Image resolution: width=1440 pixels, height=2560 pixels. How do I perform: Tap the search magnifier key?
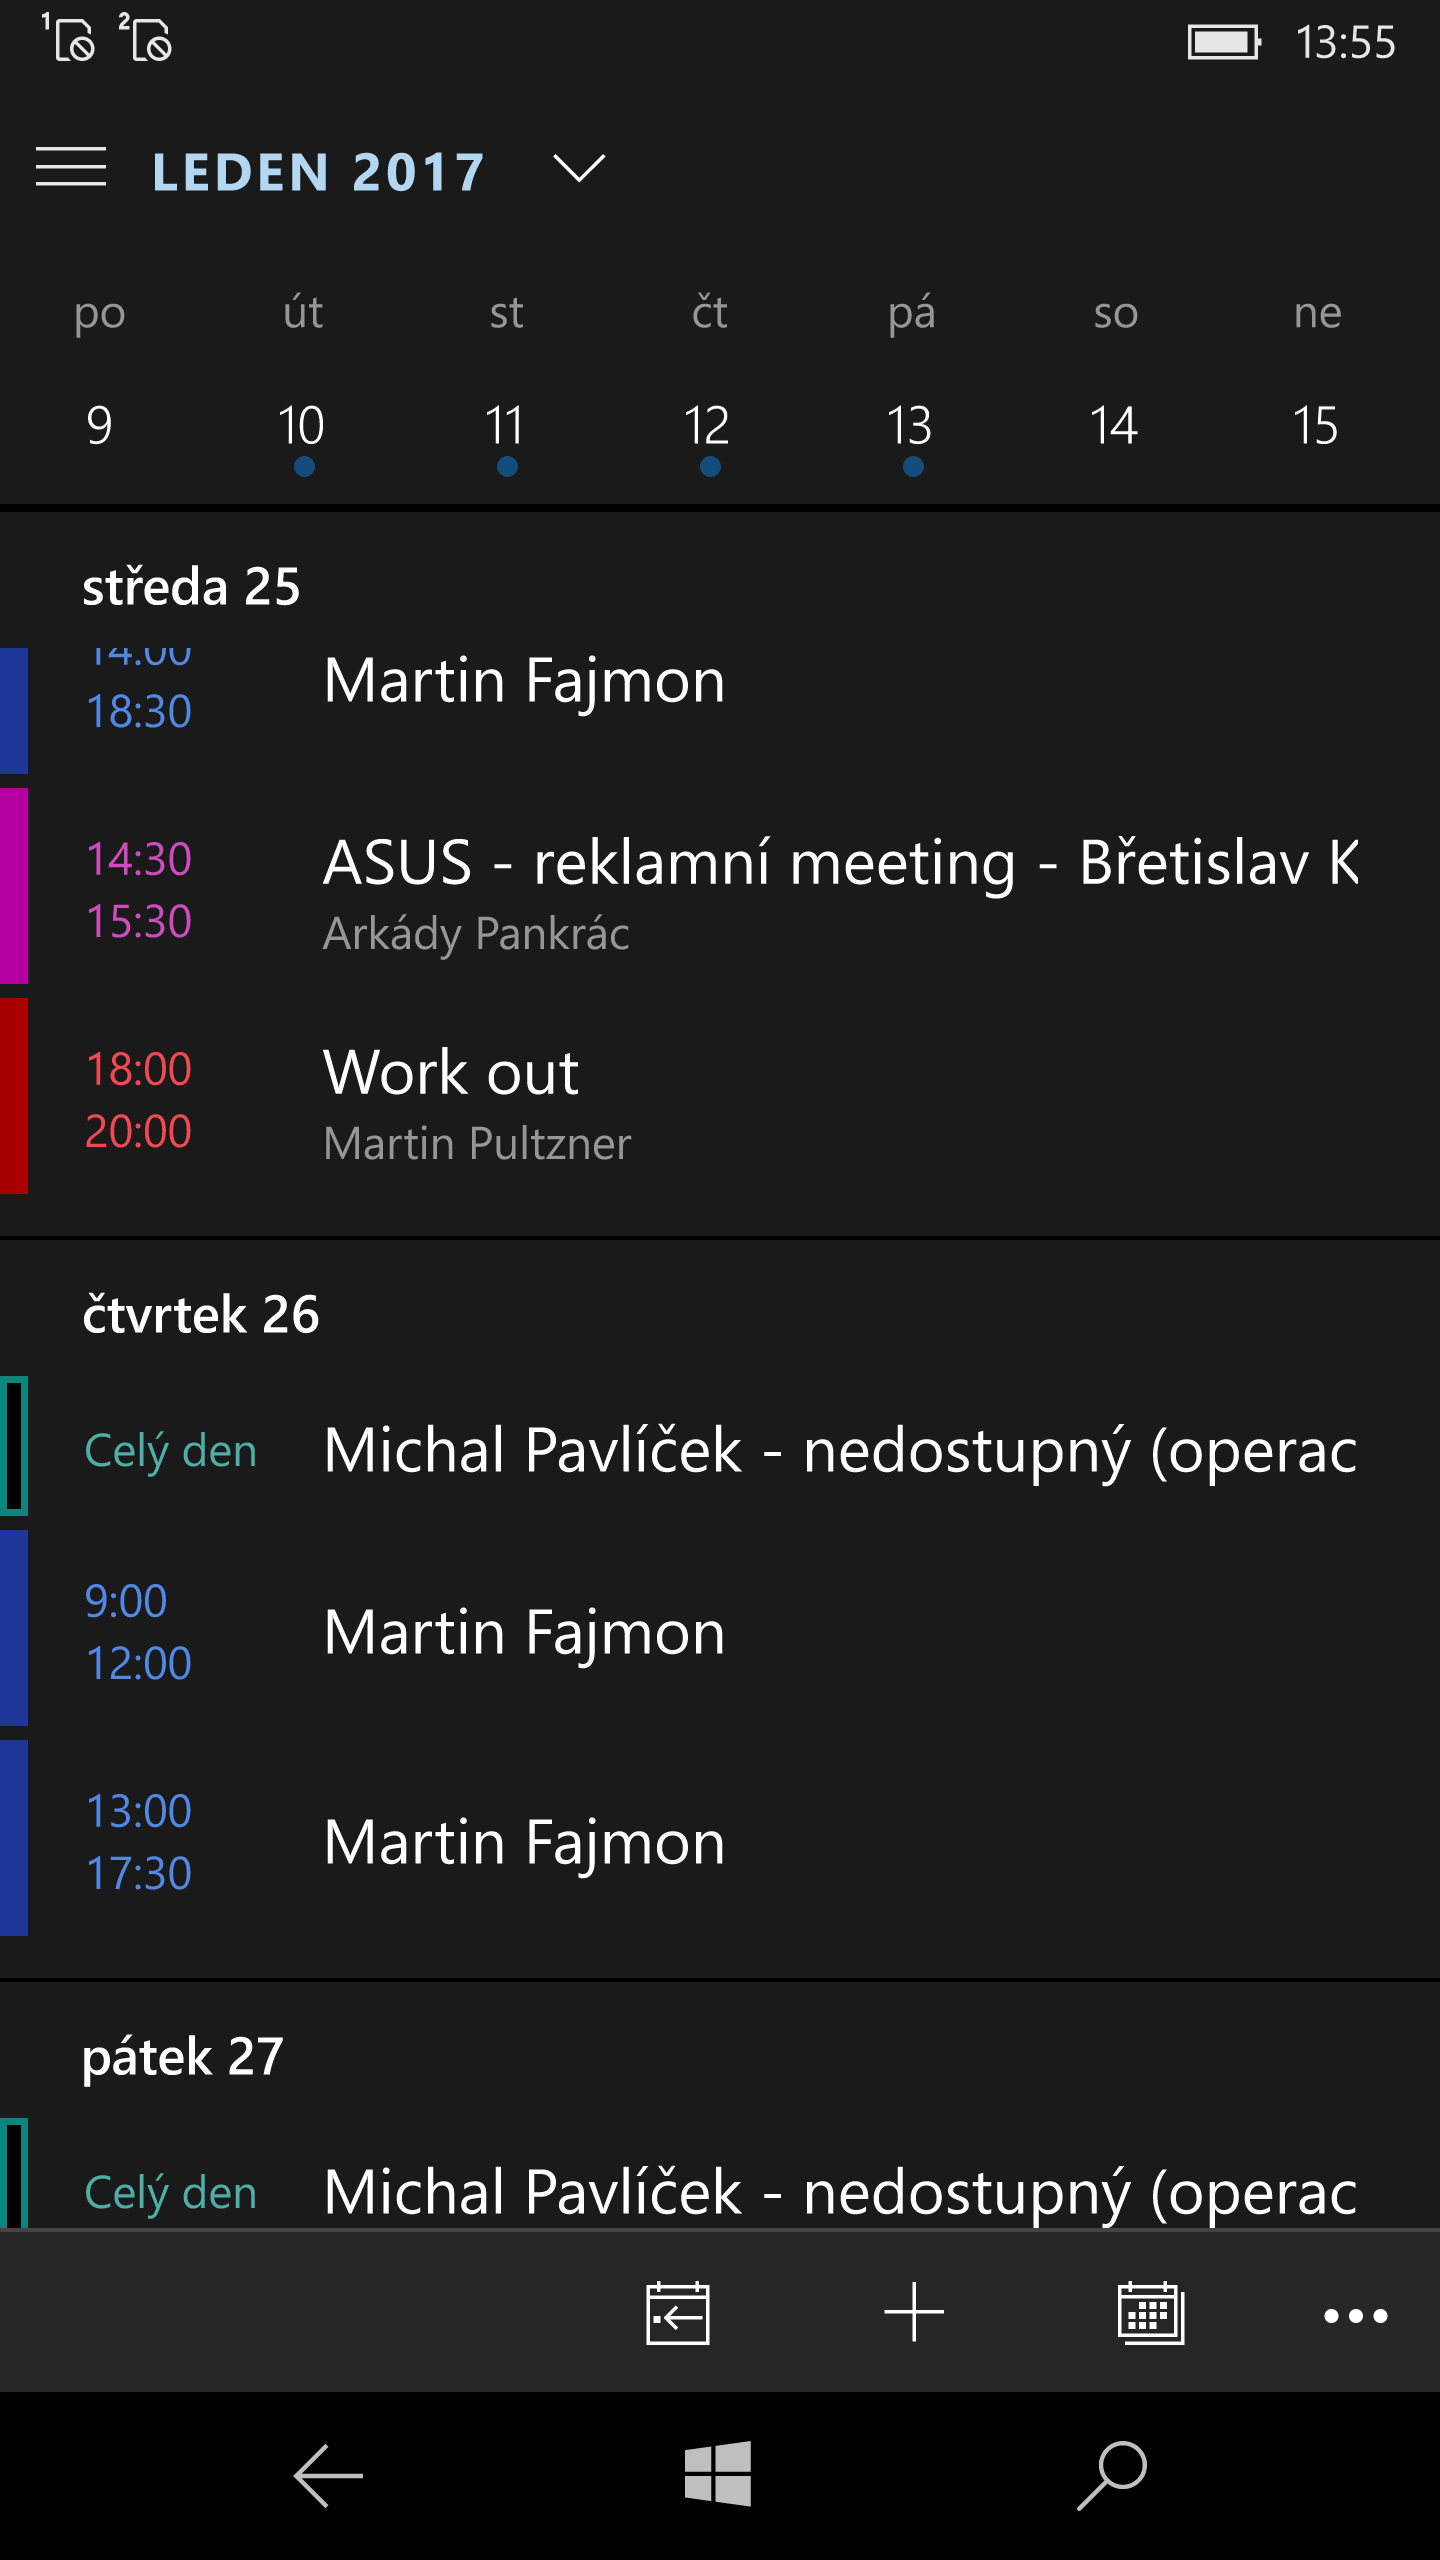(x=1112, y=2475)
